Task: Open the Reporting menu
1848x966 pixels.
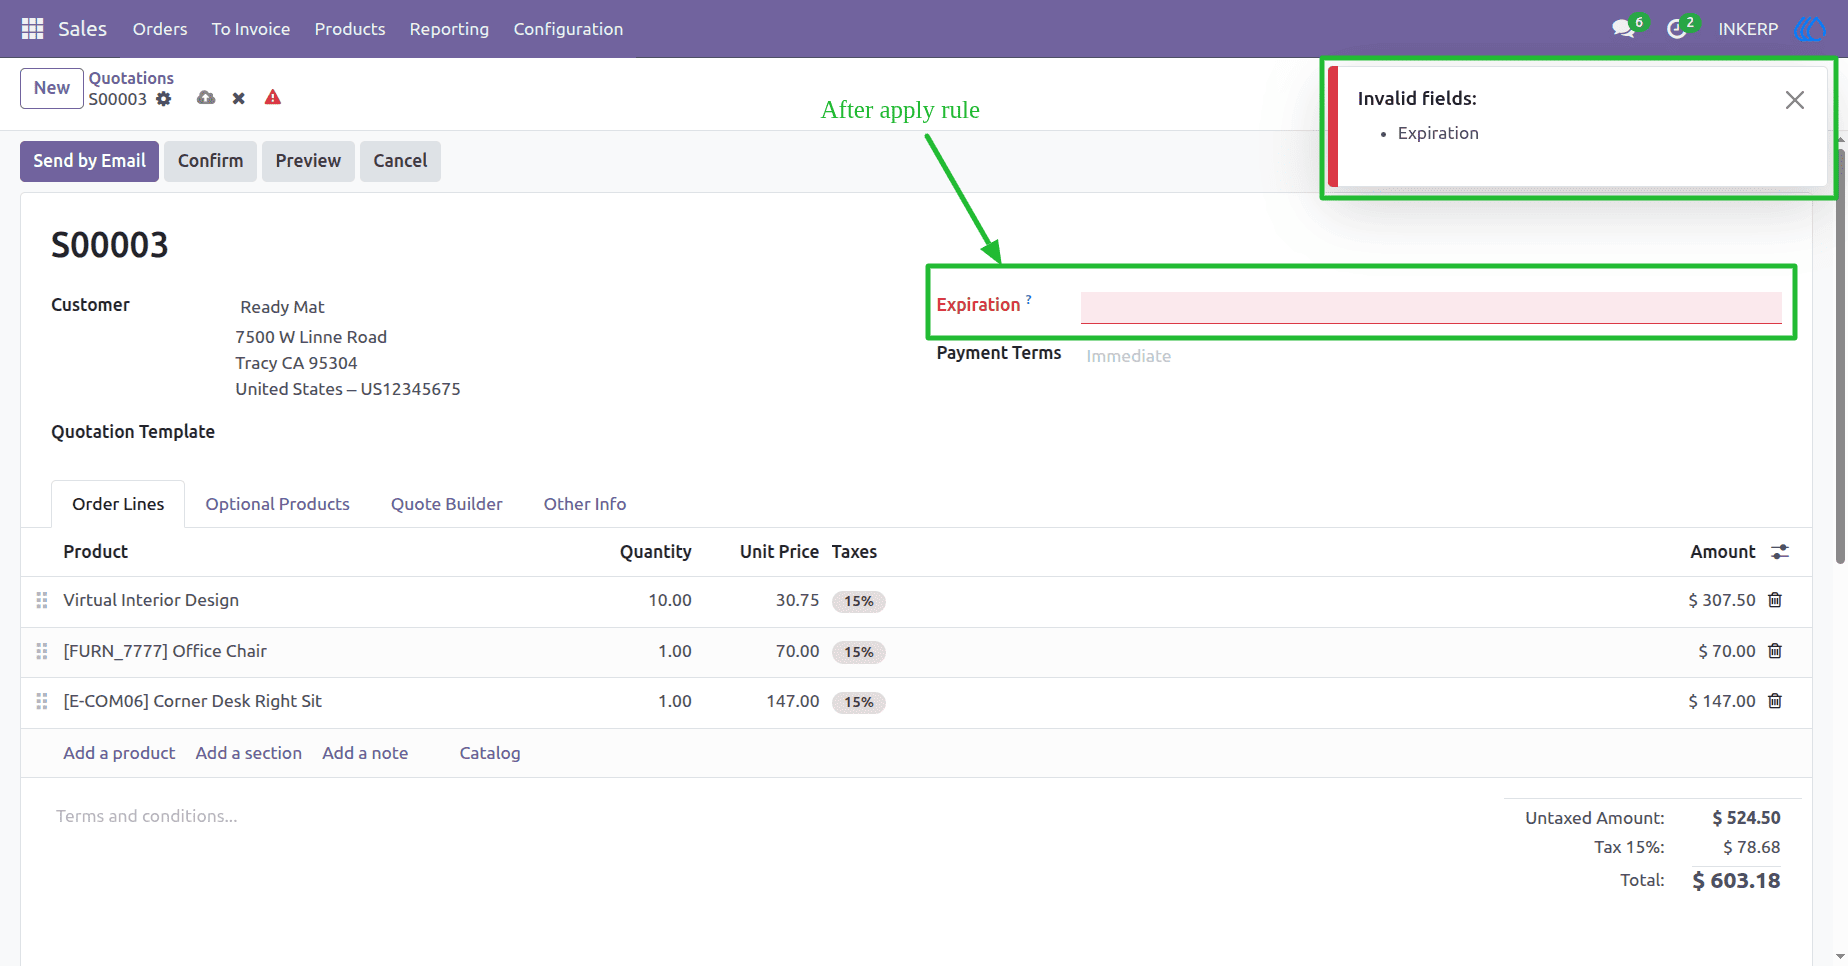Action: [449, 29]
